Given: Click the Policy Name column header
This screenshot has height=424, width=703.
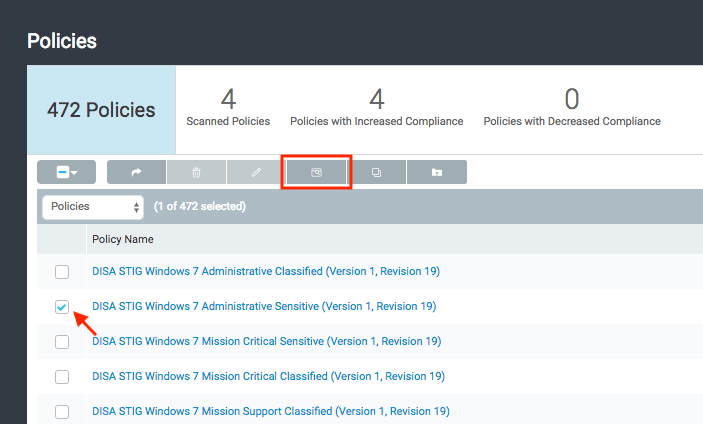Looking at the screenshot, I should tap(122, 239).
